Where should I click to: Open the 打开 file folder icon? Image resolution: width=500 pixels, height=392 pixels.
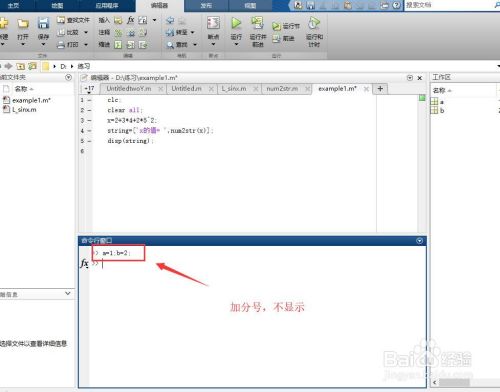(23, 24)
